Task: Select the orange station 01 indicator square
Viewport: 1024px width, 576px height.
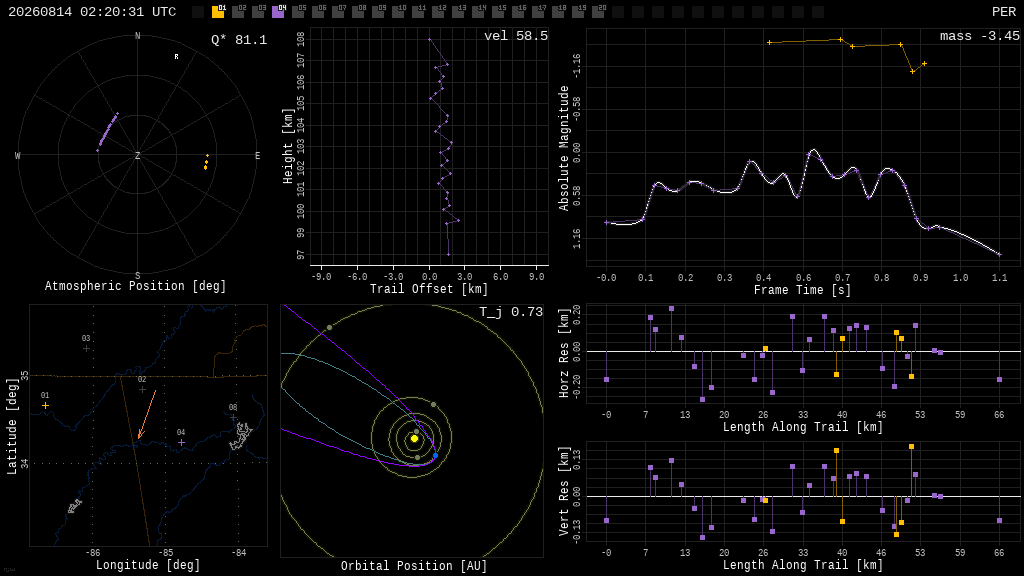Action: click(218, 12)
